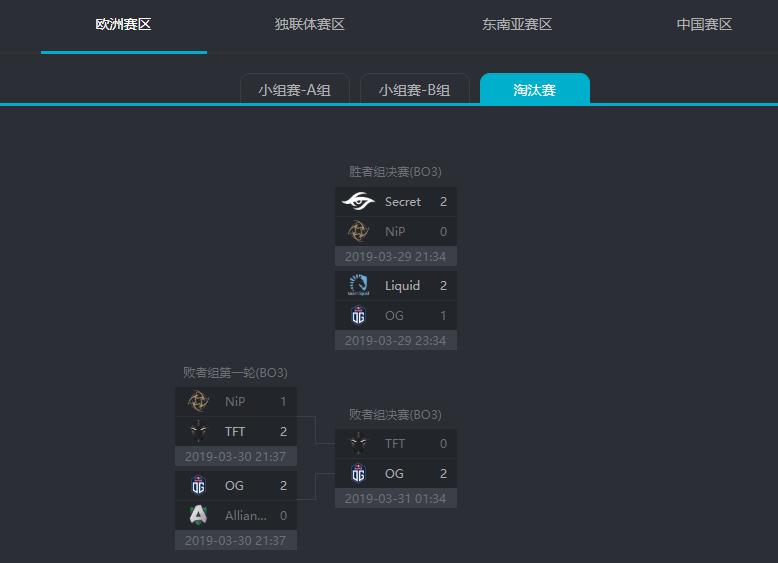Click OG logo in the Liquid match

358,316
